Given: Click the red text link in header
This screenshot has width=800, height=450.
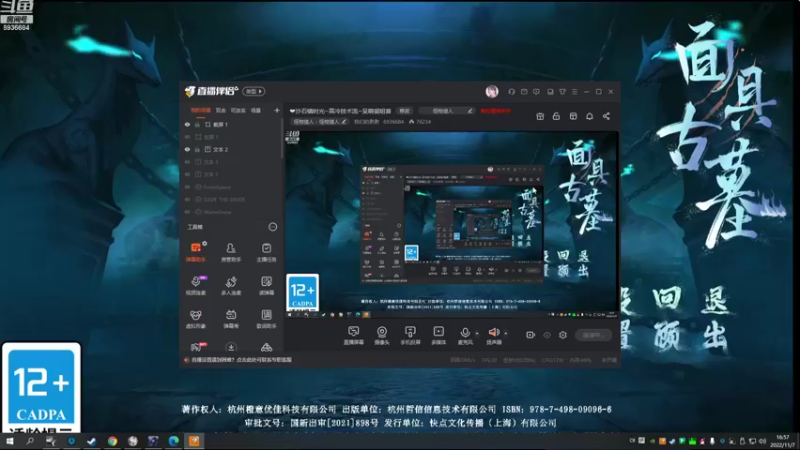Looking at the screenshot, I should click(x=495, y=111).
